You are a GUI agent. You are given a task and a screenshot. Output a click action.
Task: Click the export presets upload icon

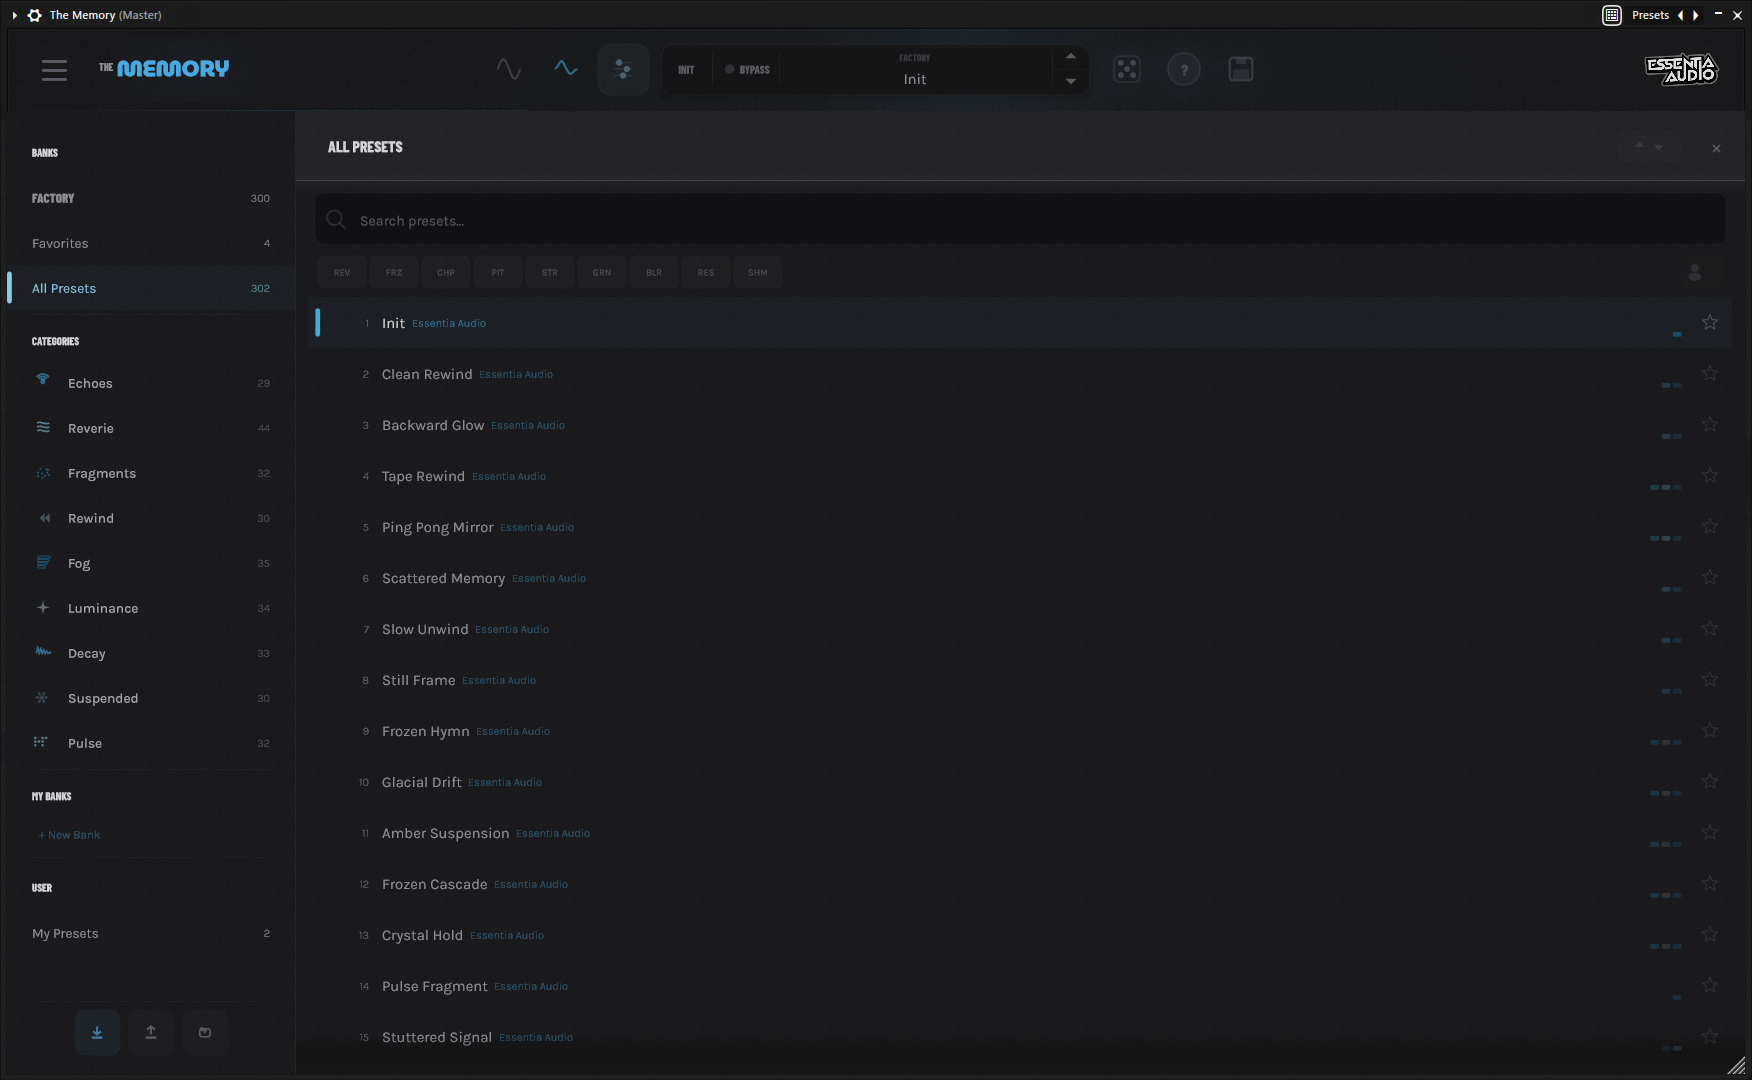point(151,1032)
